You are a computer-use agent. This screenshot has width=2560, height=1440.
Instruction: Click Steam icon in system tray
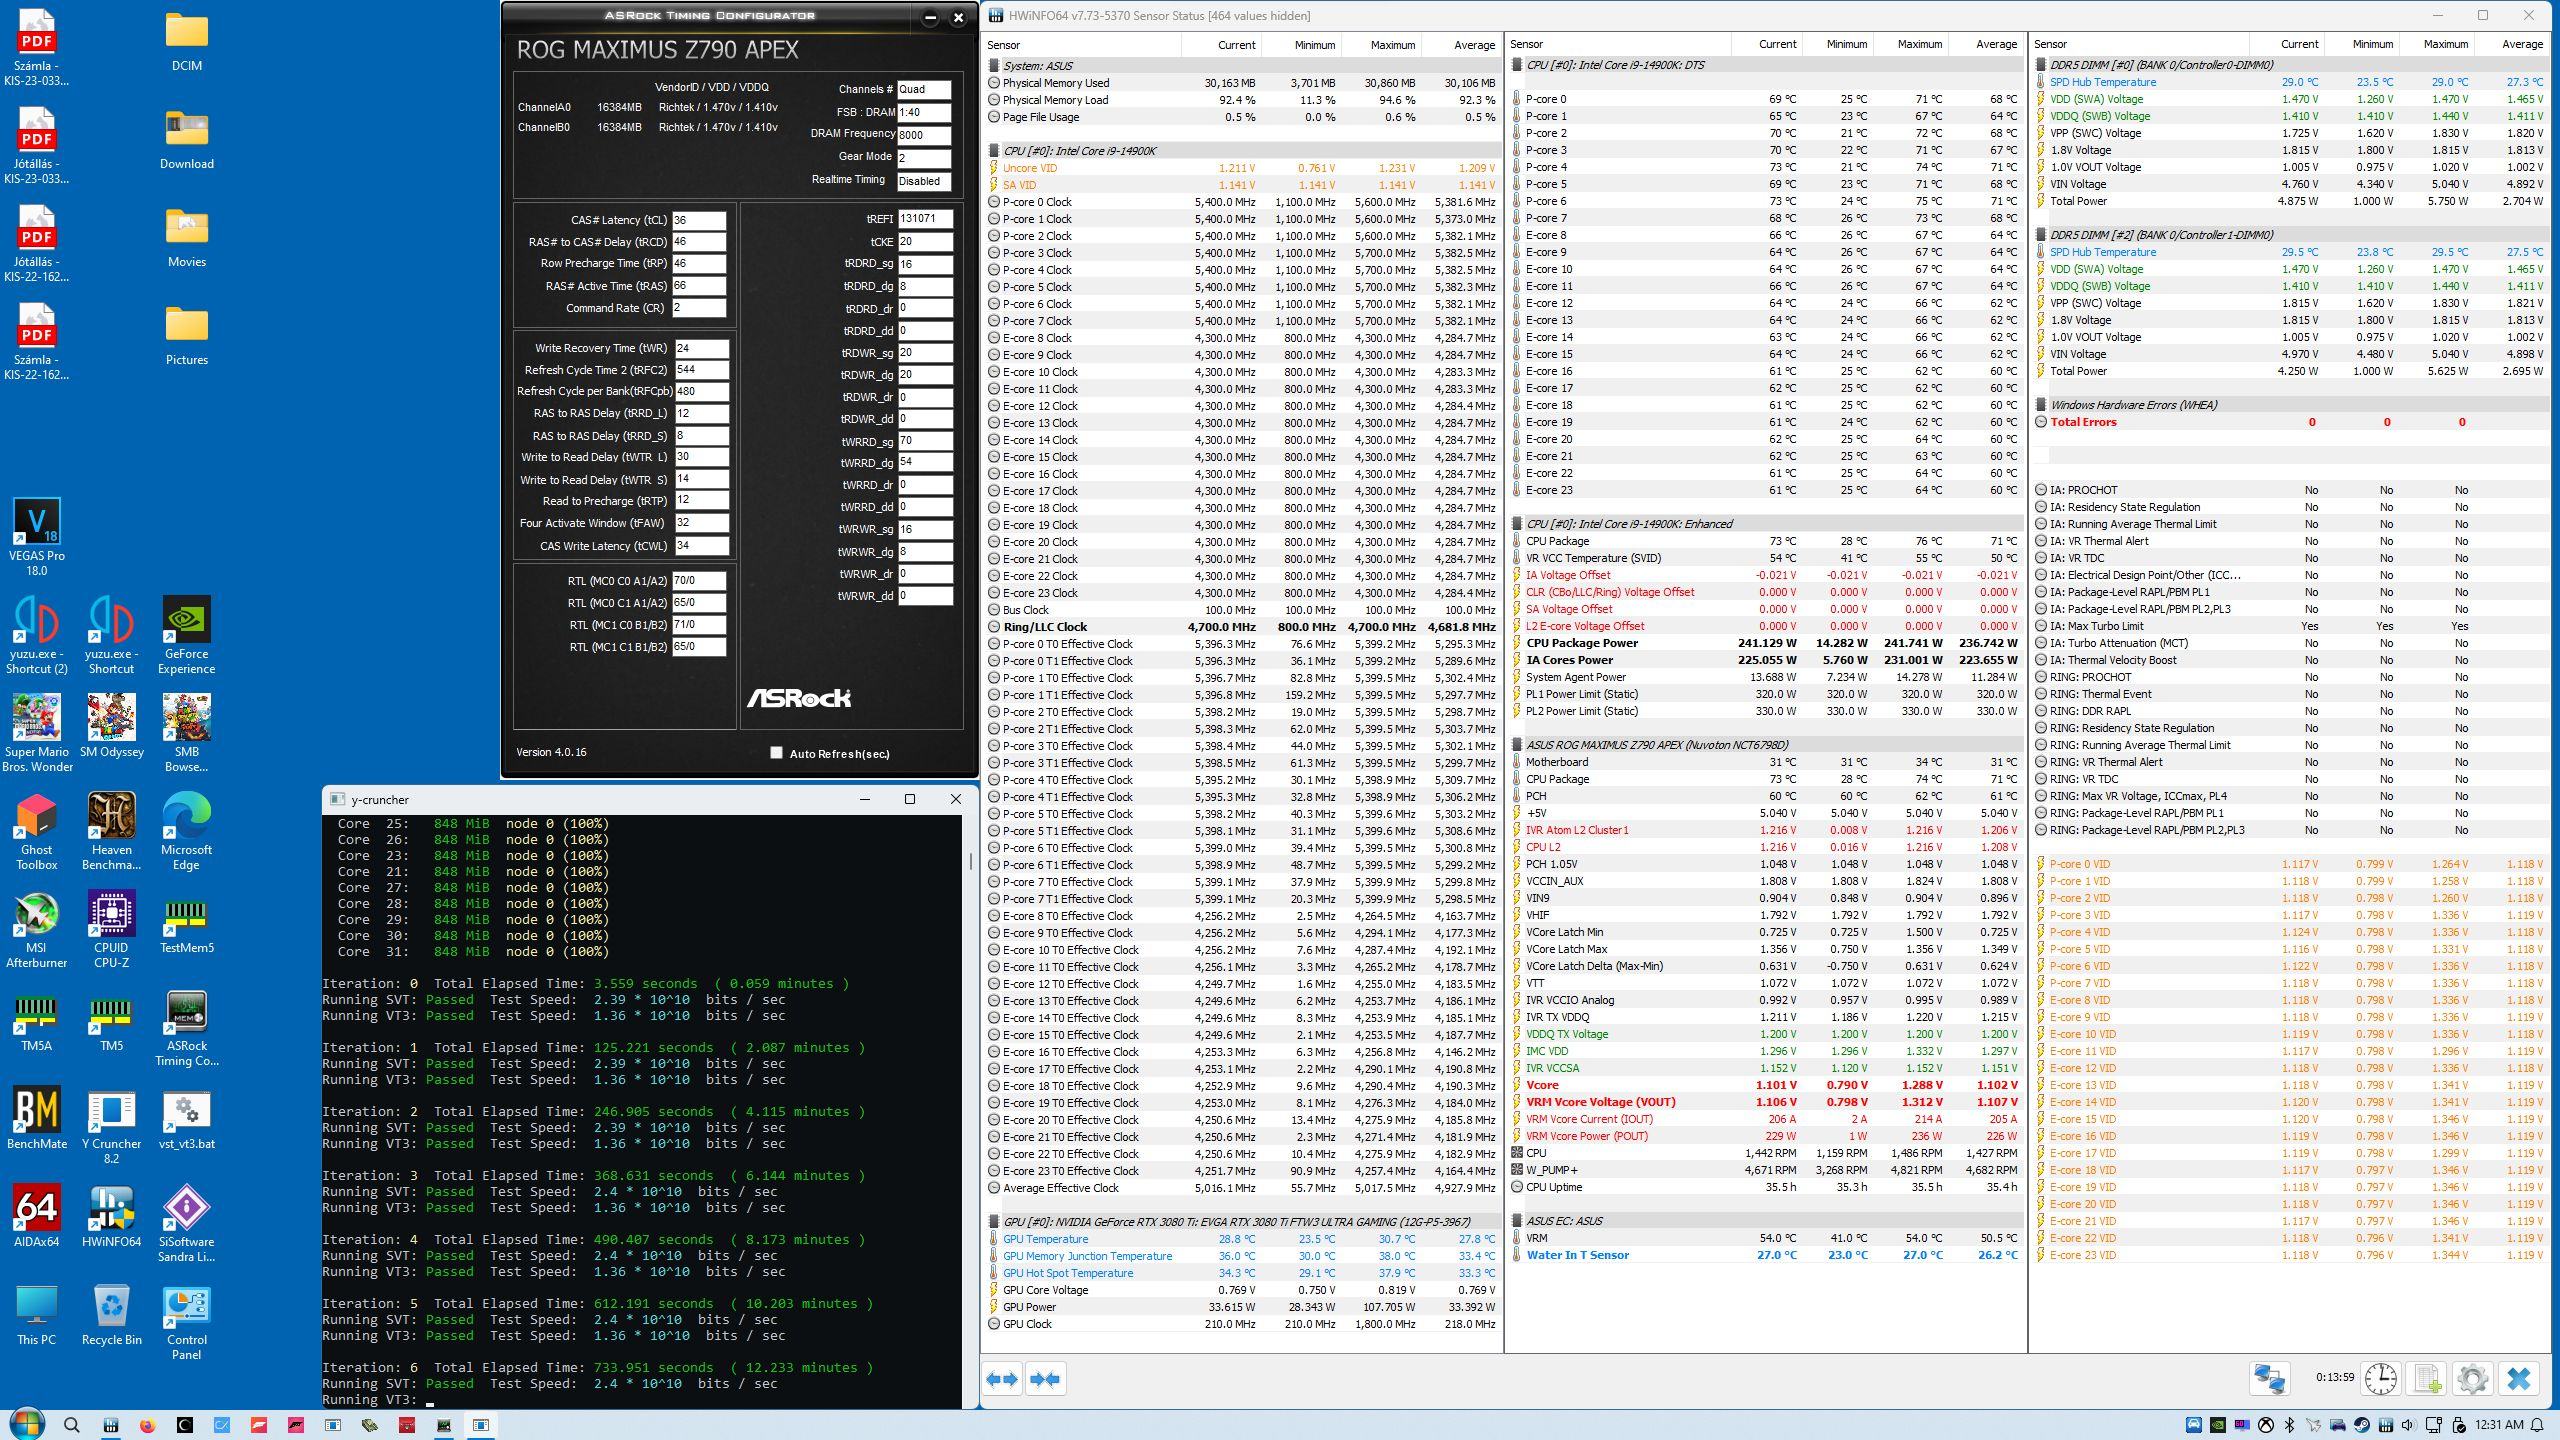(2361, 1425)
